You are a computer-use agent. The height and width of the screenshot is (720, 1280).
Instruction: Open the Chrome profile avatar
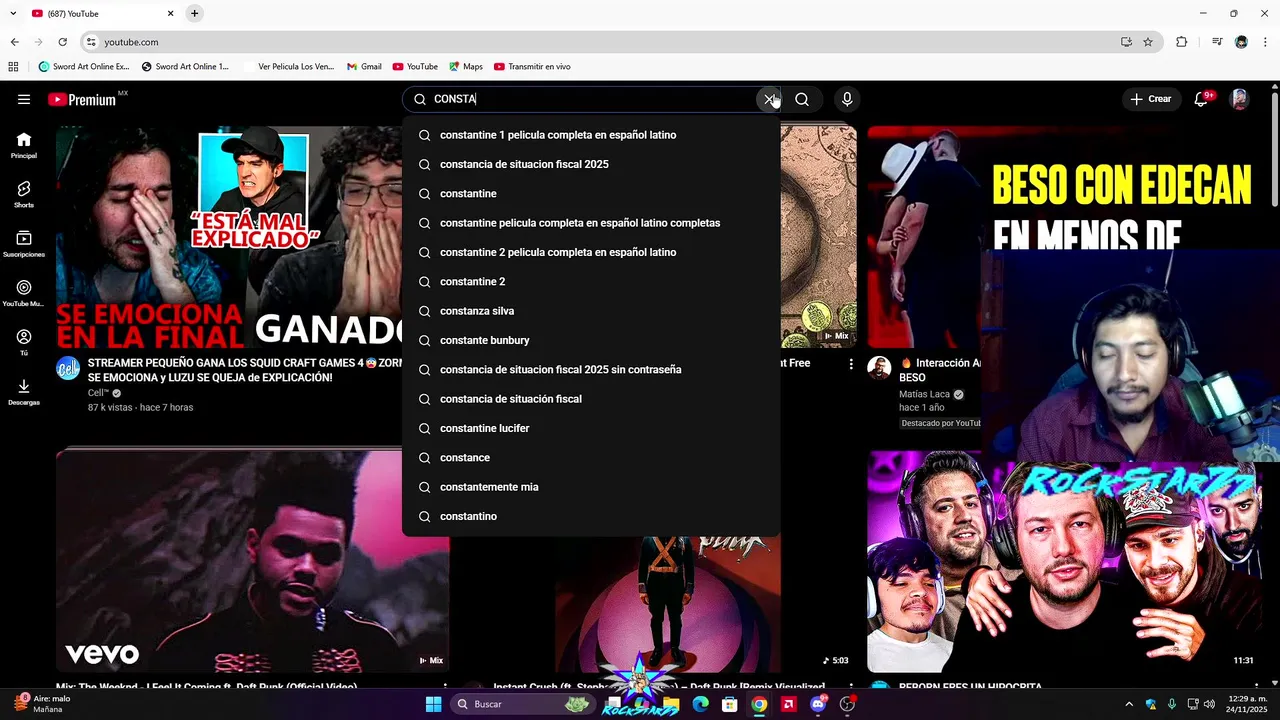[1241, 42]
